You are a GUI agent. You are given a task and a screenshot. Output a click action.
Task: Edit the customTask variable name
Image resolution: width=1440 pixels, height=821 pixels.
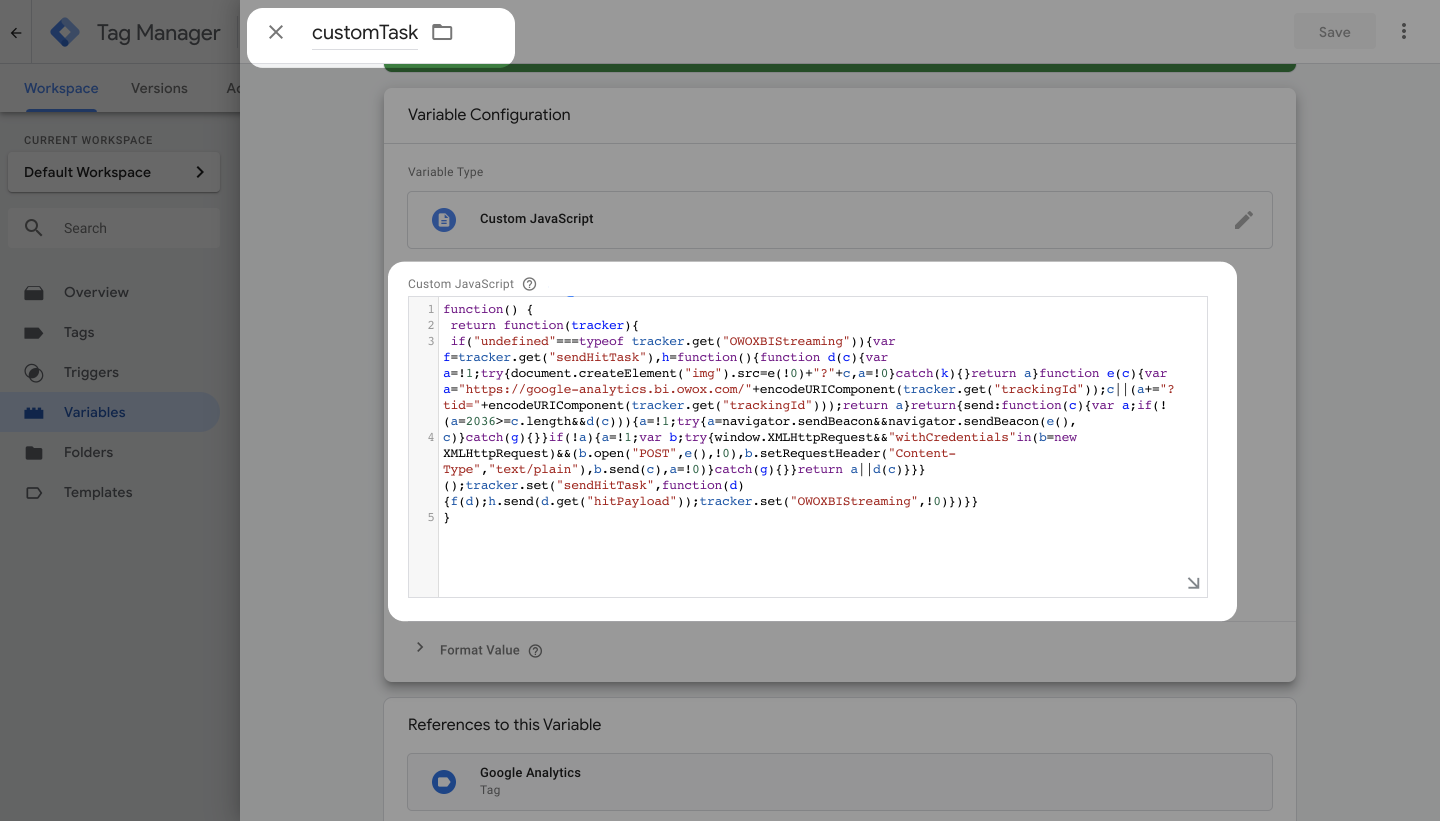pyautogui.click(x=365, y=32)
